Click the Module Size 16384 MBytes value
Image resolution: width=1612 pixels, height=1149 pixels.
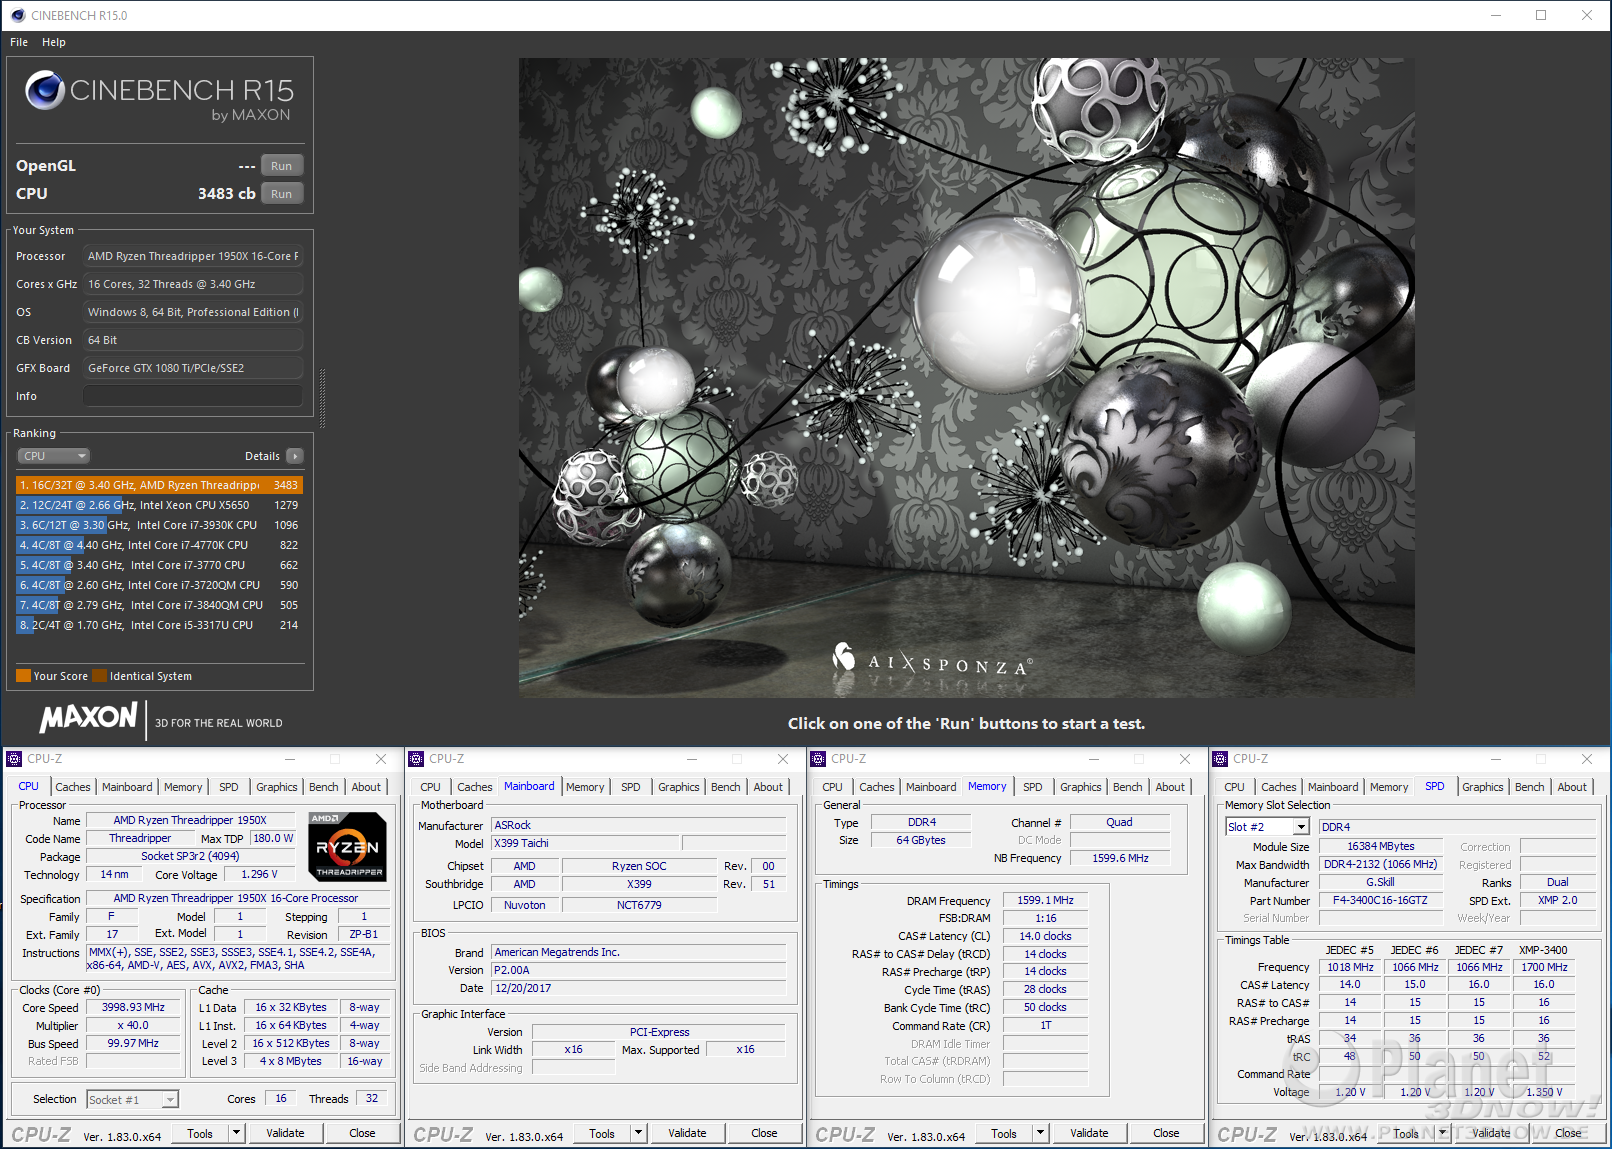pyautogui.click(x=1380, y=846)
